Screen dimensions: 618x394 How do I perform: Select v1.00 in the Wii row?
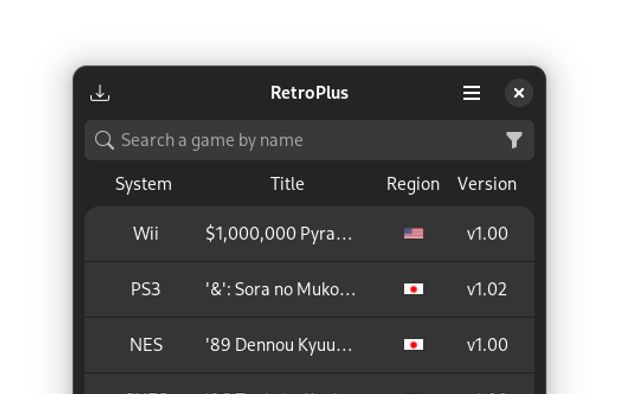pyautogui.click(x=487, y=234)
